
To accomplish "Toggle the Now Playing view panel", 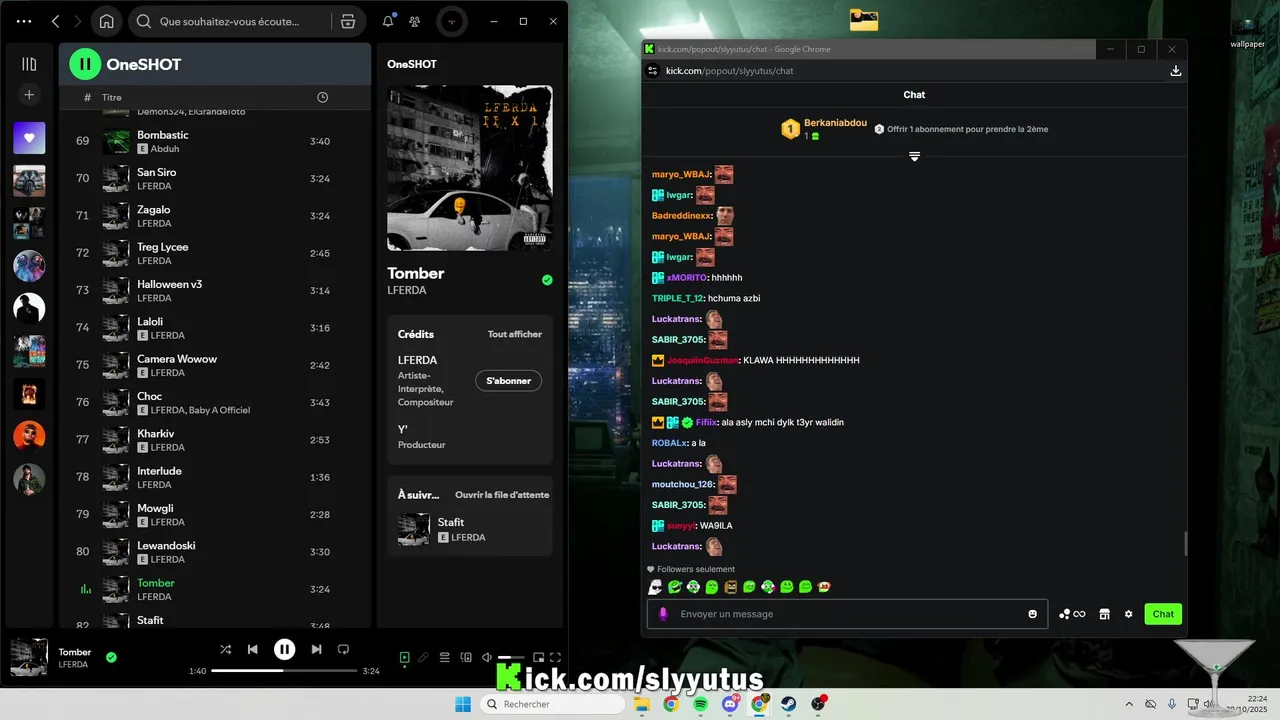I will (x=404, y=657).
